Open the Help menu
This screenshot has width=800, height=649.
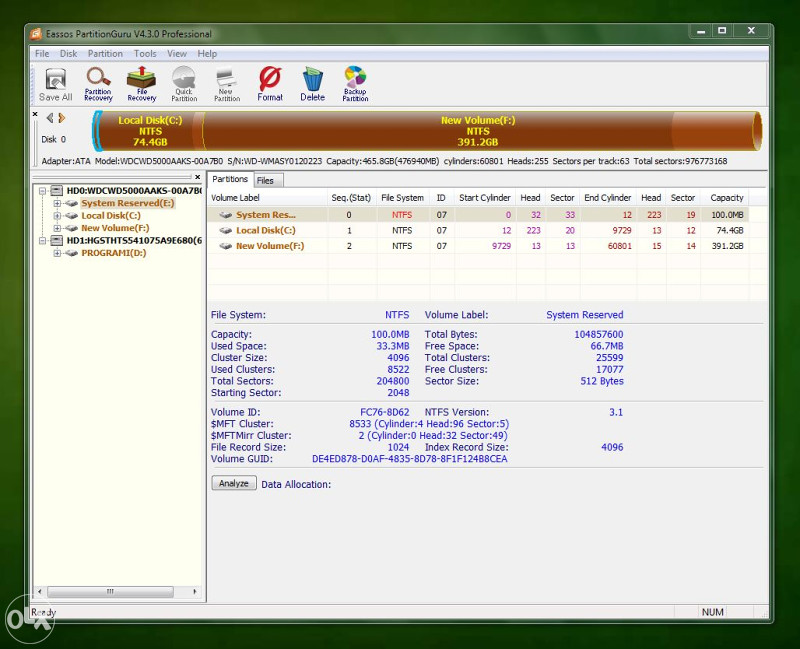207,54
